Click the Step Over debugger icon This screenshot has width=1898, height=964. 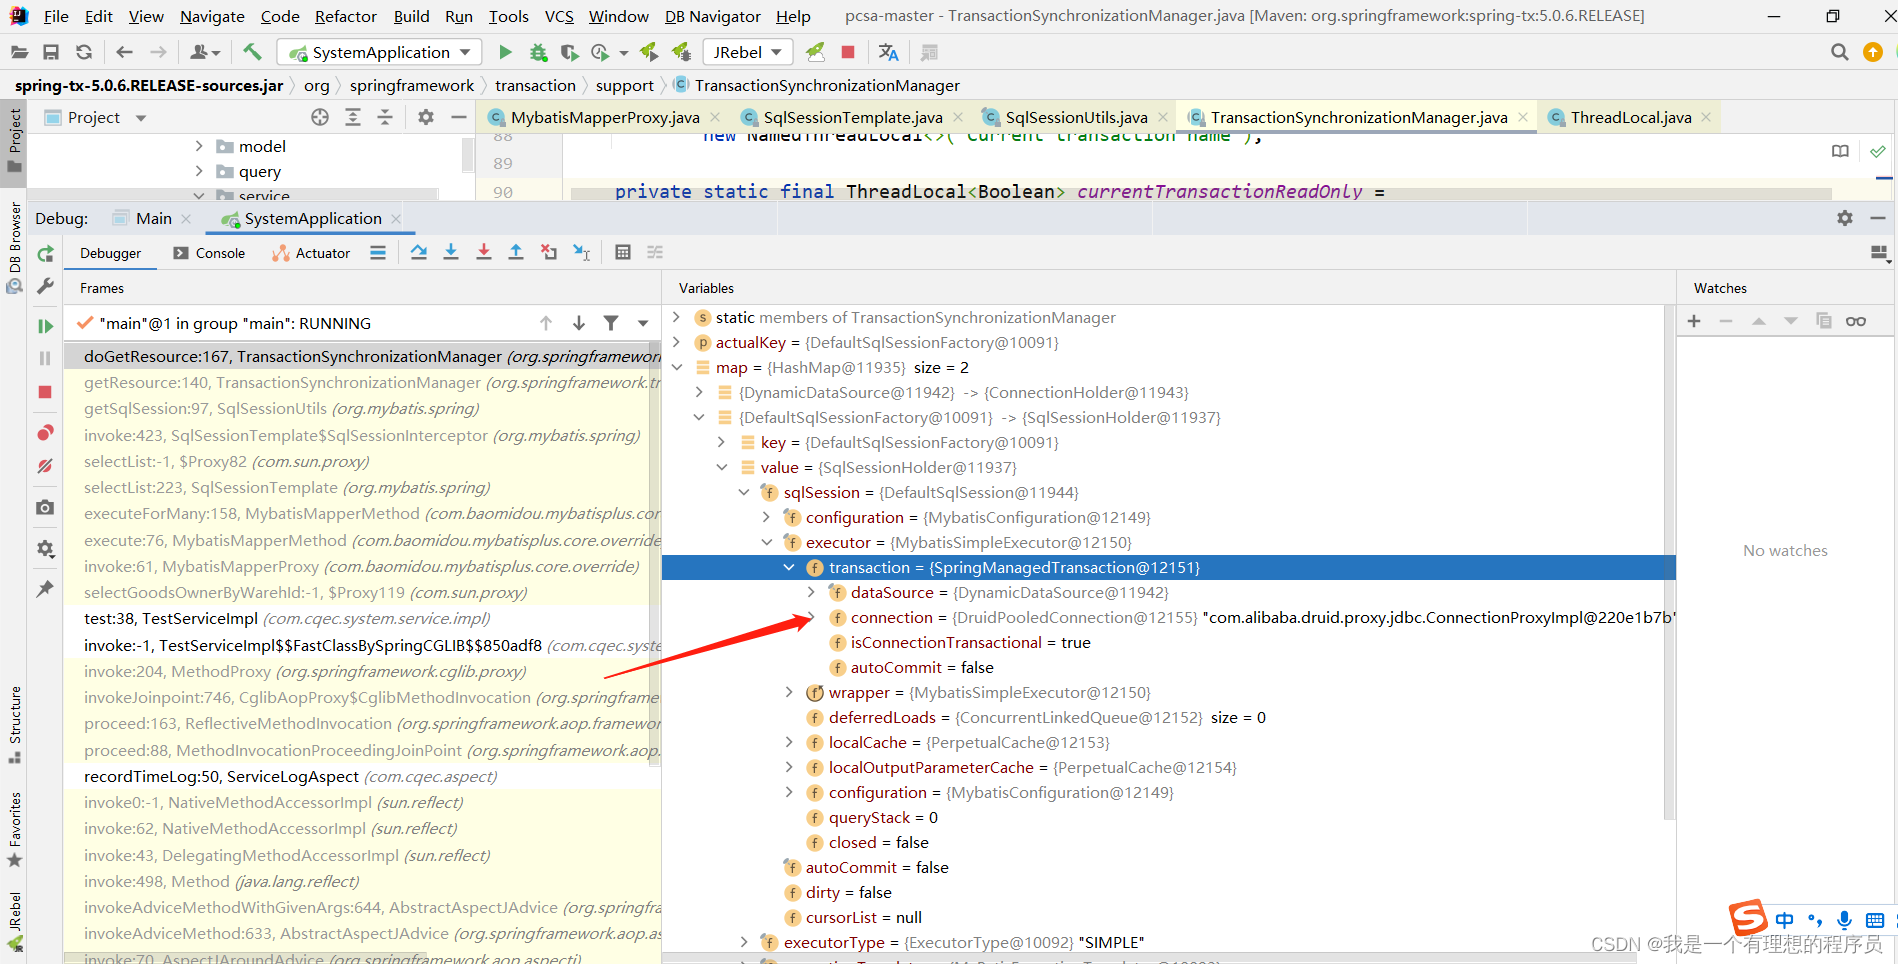[x=419, y=252]
